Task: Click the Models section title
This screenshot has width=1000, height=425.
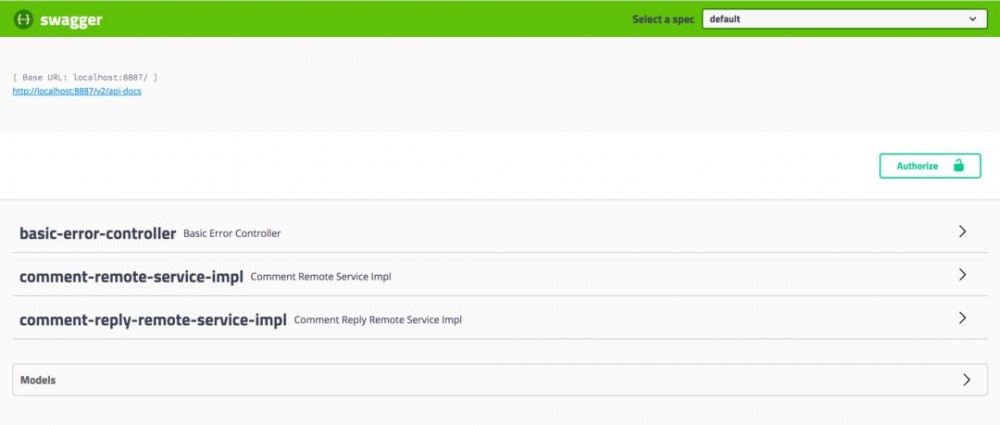Action: click(x=38, y=380)
